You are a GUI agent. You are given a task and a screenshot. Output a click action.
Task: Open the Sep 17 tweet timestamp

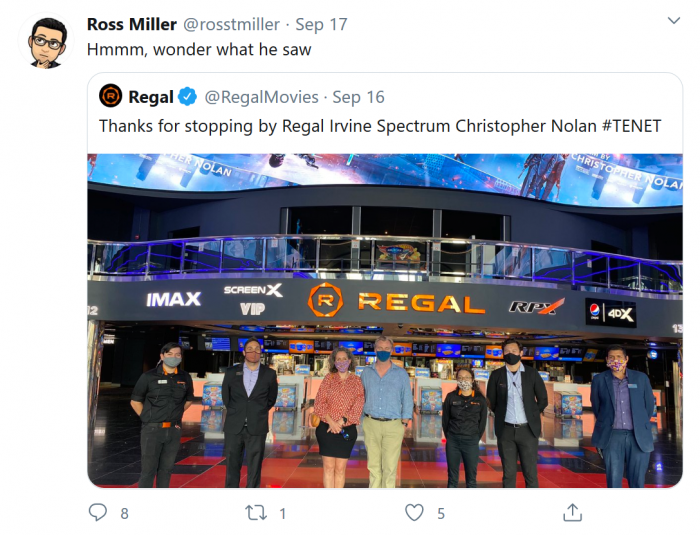pyautogui.click(x=322, y=23)
